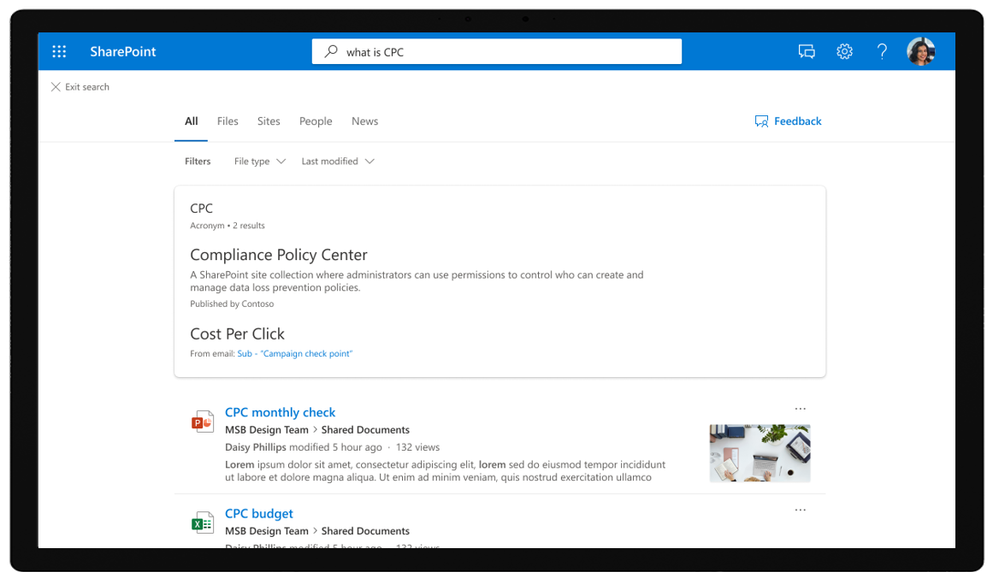Open the CPC monthly check preview thumbnail
The image size is (999, 572).
759,454
